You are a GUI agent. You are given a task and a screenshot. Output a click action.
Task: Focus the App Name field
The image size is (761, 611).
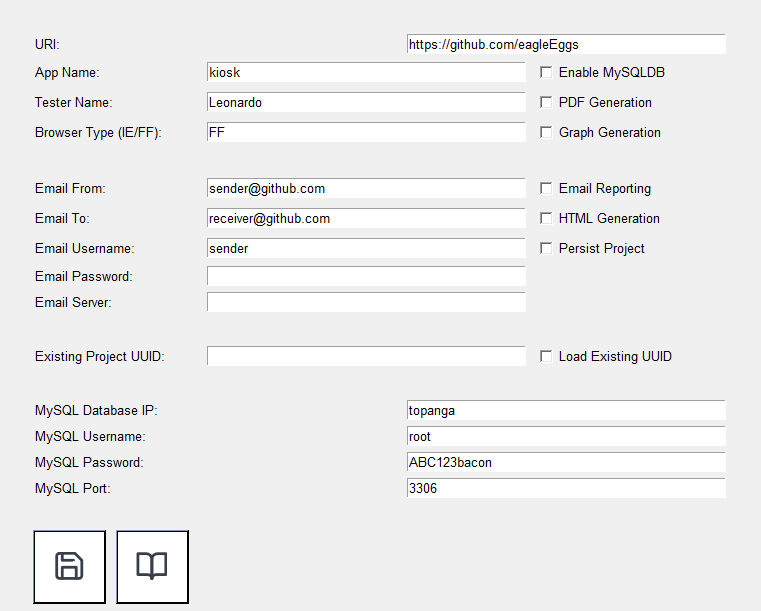[365, 72]
